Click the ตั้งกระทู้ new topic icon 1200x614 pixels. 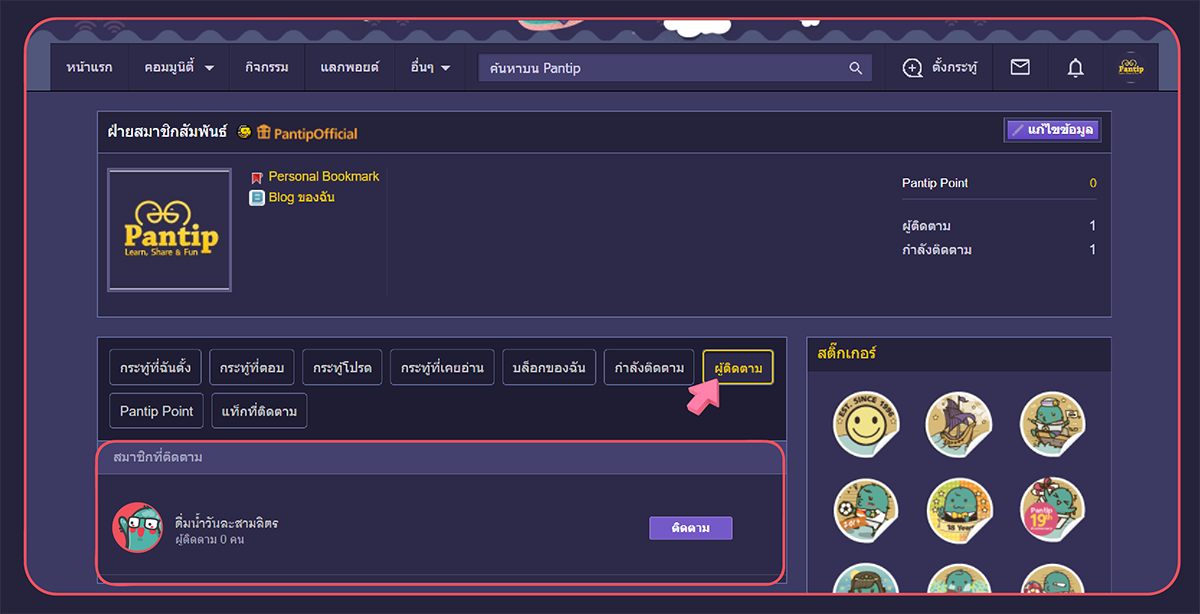(x=912, y=68)
